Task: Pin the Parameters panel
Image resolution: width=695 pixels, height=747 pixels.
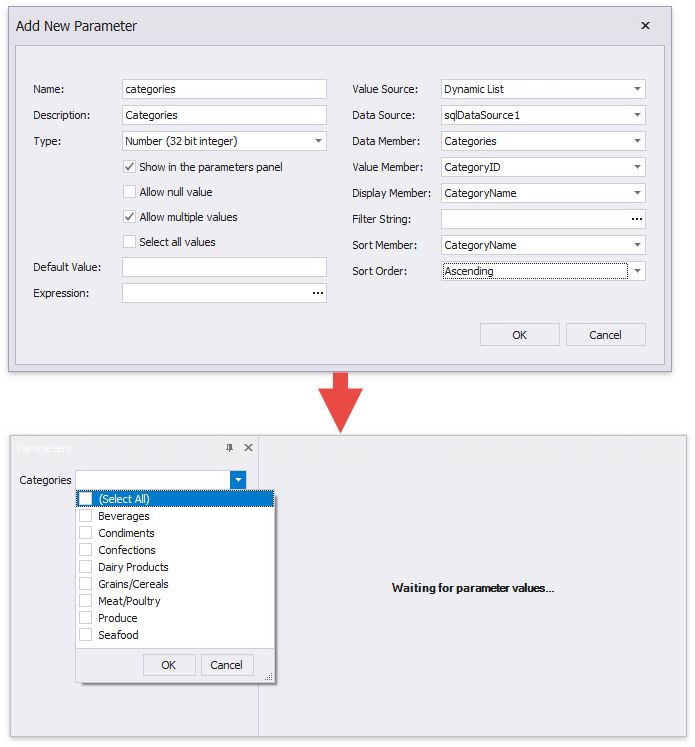Action: (x=229, y=448)
